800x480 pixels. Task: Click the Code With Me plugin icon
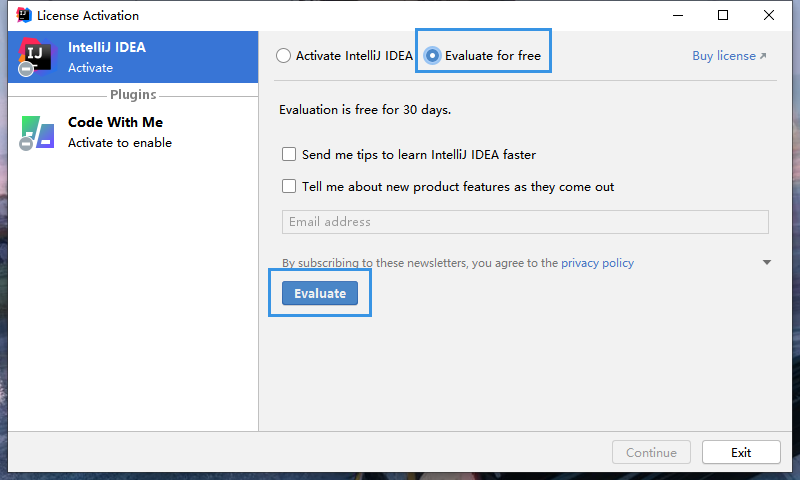click(36, 132)
